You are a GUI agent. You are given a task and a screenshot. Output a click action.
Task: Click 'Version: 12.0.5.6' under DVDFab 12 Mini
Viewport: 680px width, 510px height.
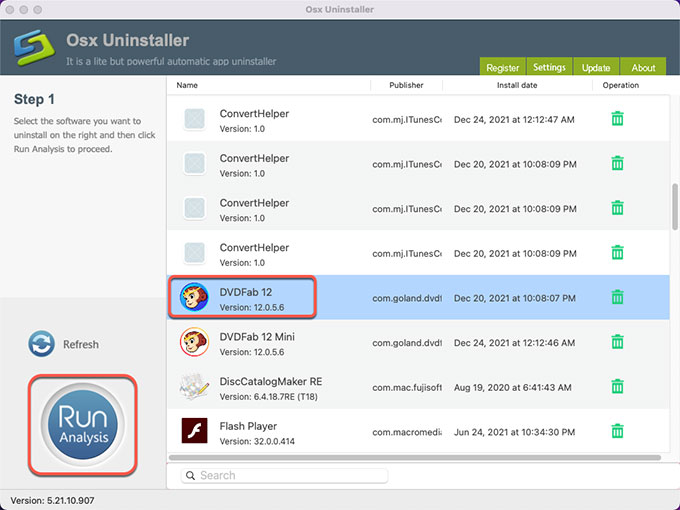click(x=252, y=352)
